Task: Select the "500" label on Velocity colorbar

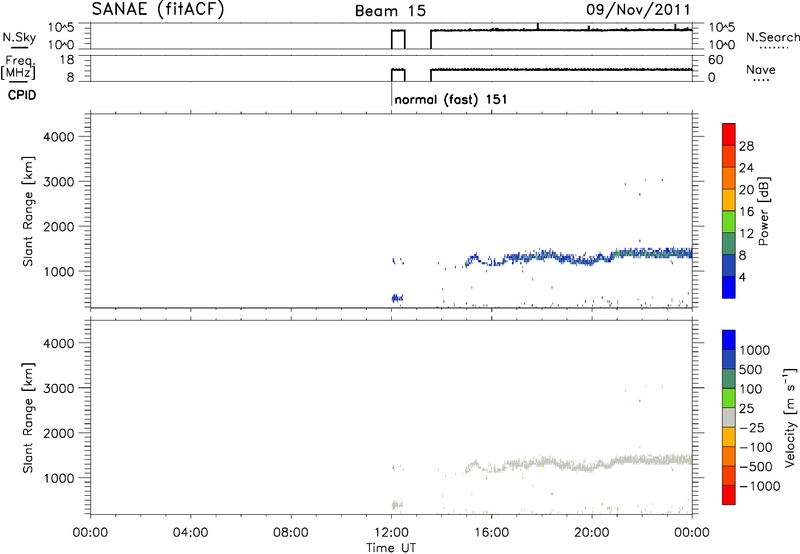Action: click(x=750, y=369)
